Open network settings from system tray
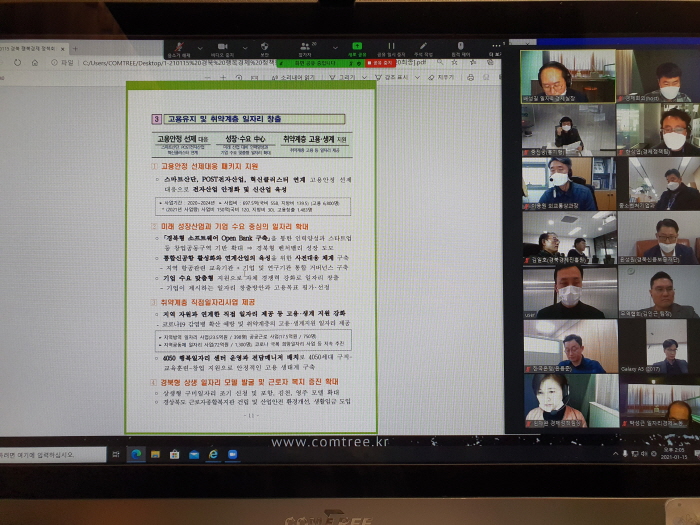 click(x=634, y=454)
